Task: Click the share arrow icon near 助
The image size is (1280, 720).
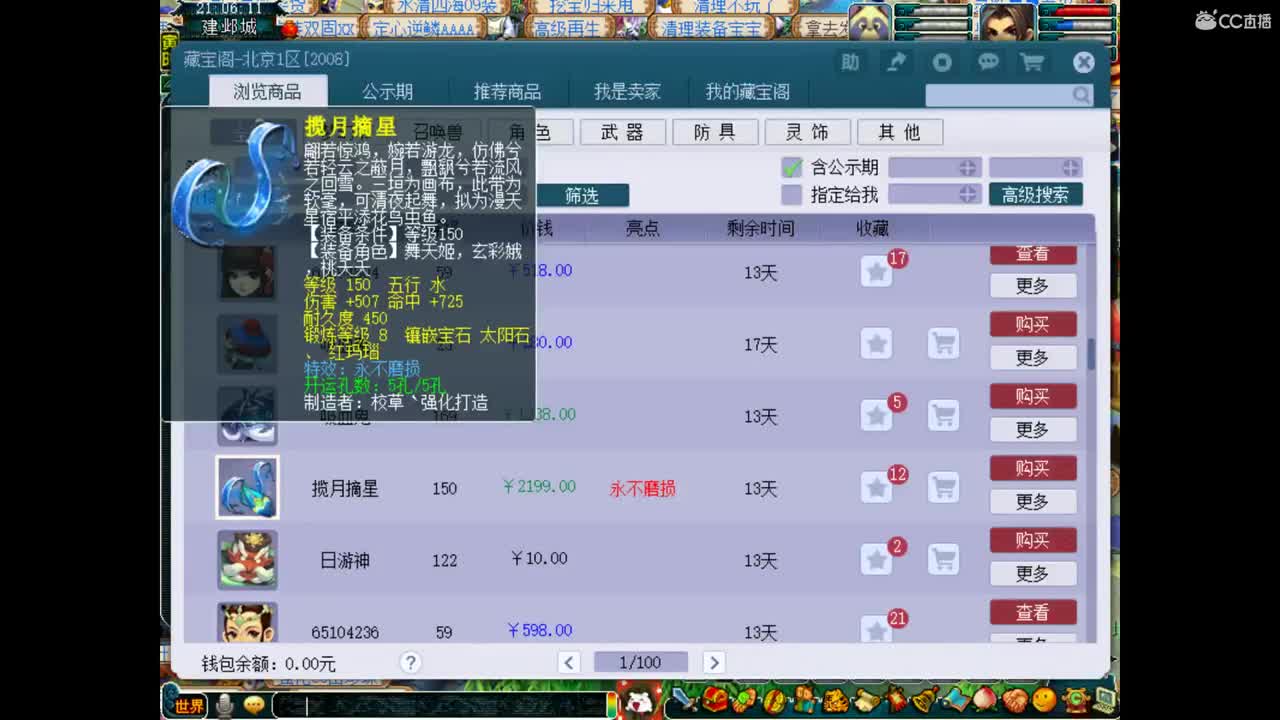Action: coord(895,62)
